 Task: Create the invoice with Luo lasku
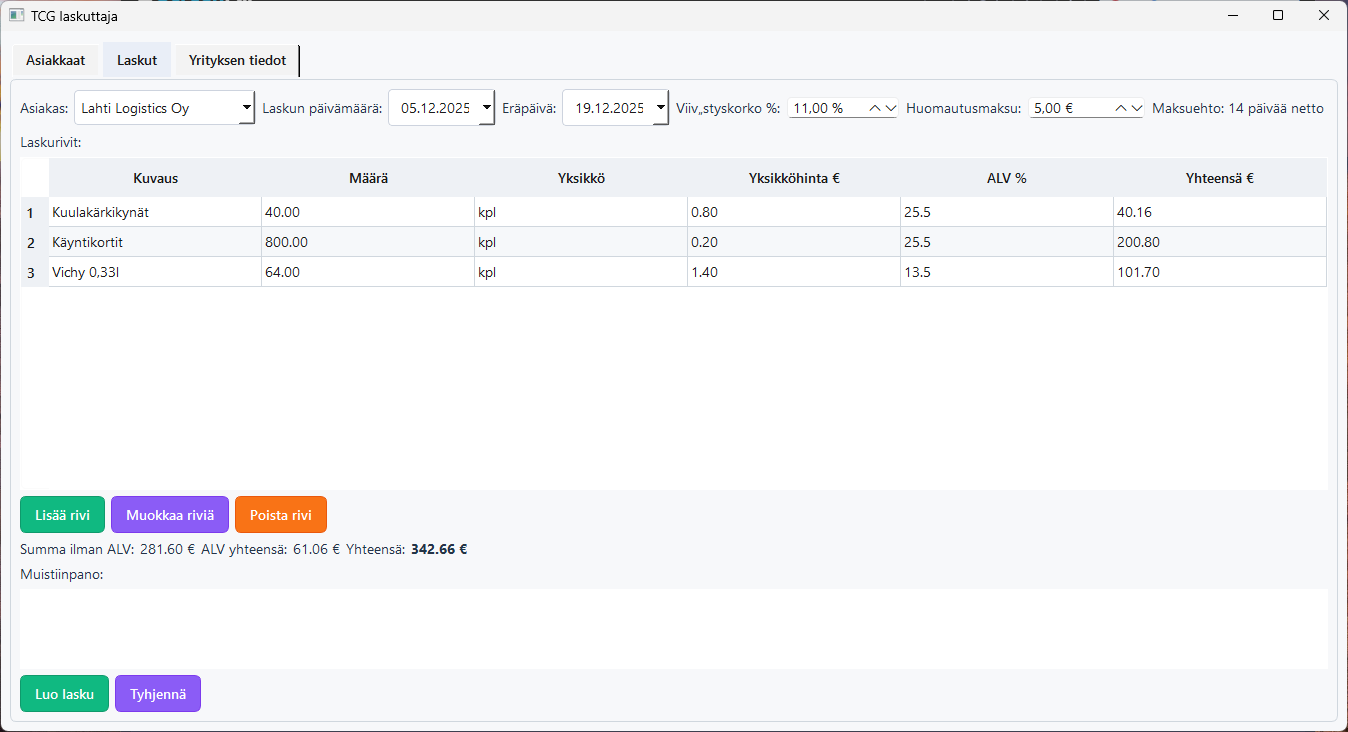pos(64,694)
